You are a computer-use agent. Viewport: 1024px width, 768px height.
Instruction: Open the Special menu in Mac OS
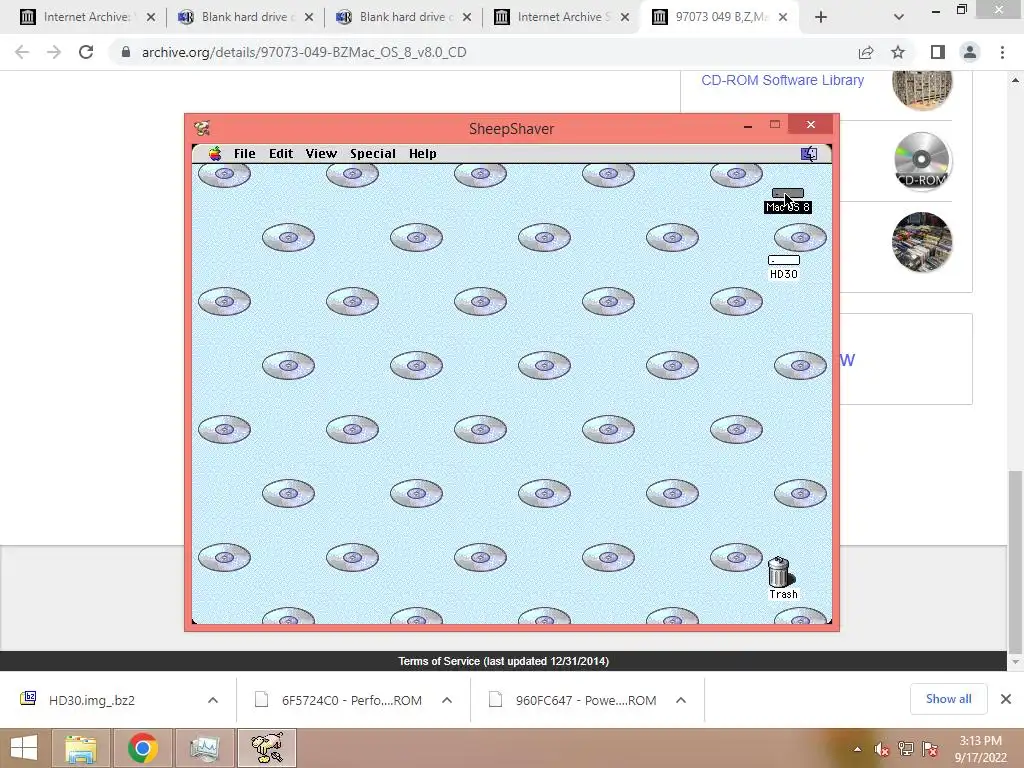click(x=373, y=153)
